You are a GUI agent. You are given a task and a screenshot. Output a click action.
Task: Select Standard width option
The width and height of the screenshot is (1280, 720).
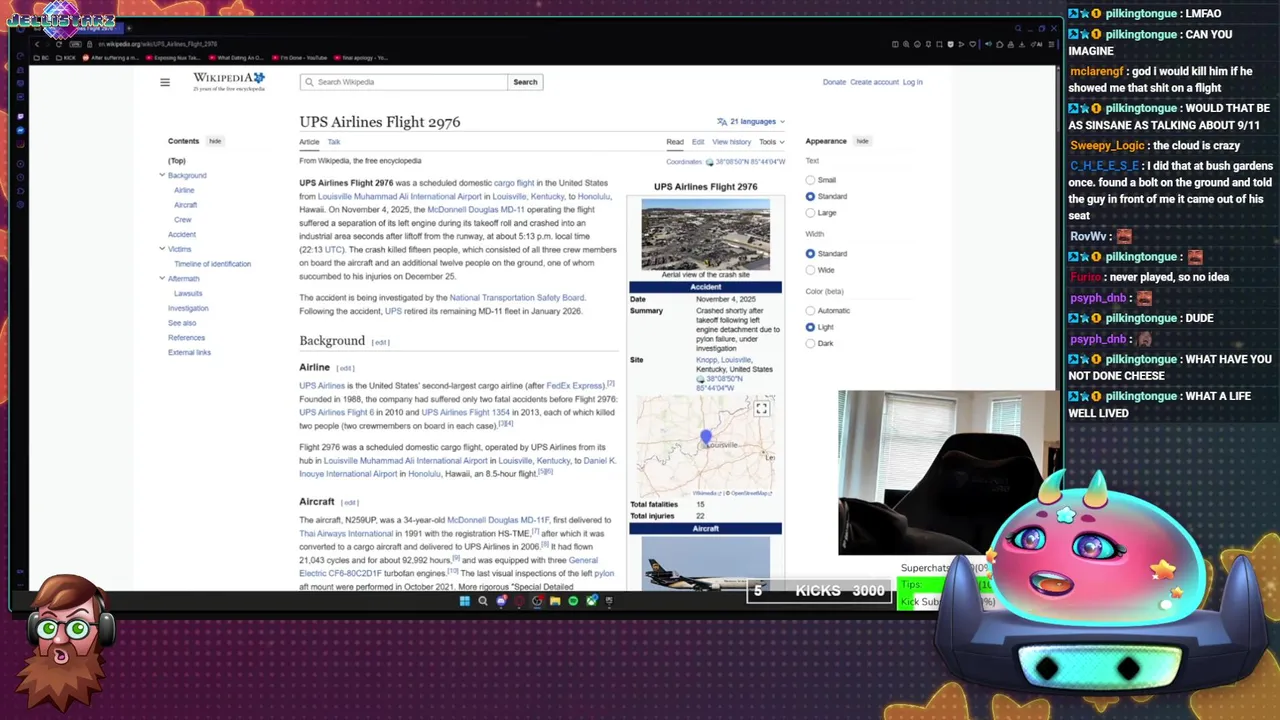tap(810, 254)
